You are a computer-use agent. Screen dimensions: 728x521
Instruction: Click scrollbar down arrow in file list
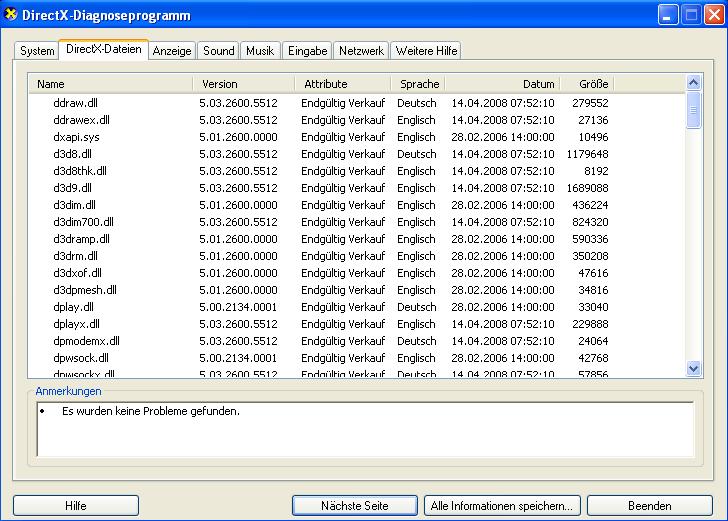tap(693, 369)
